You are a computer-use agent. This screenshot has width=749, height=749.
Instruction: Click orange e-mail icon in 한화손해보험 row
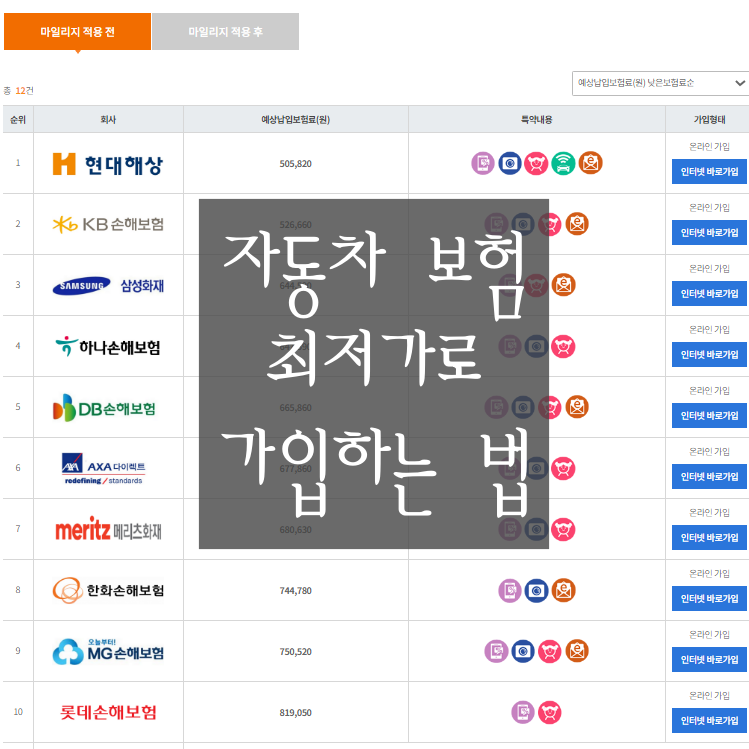click(x=564, y=590)
